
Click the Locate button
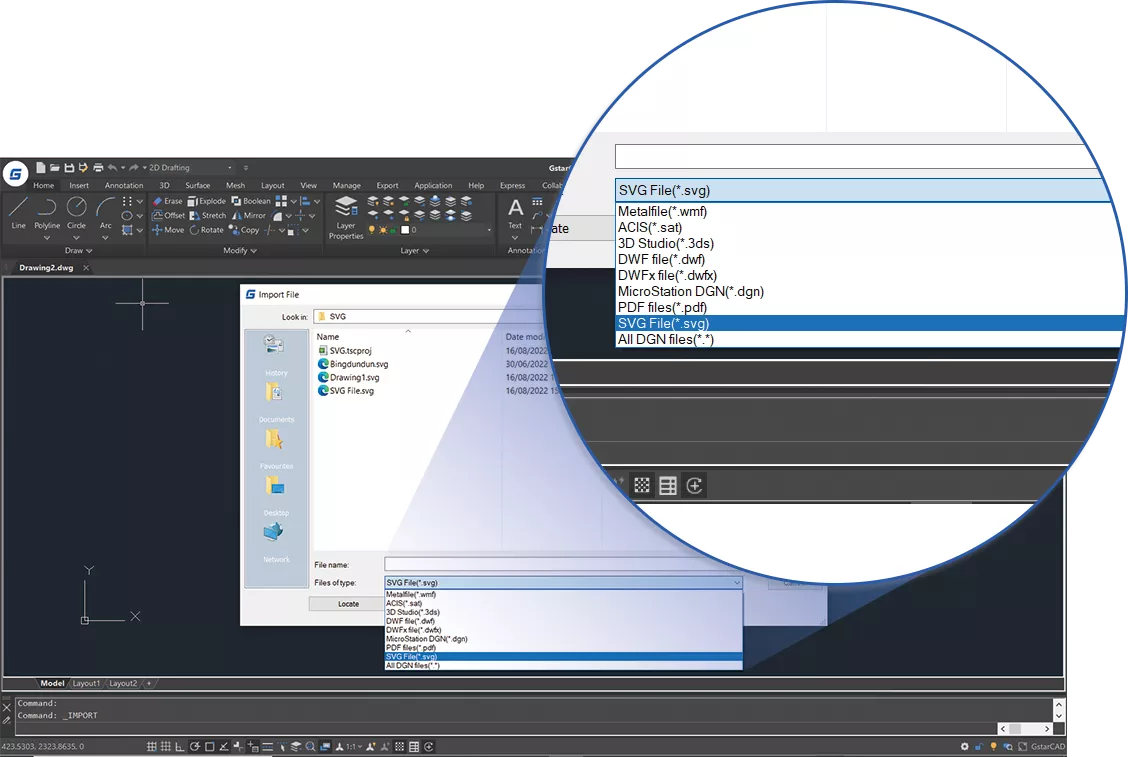(x=348, y=604)
